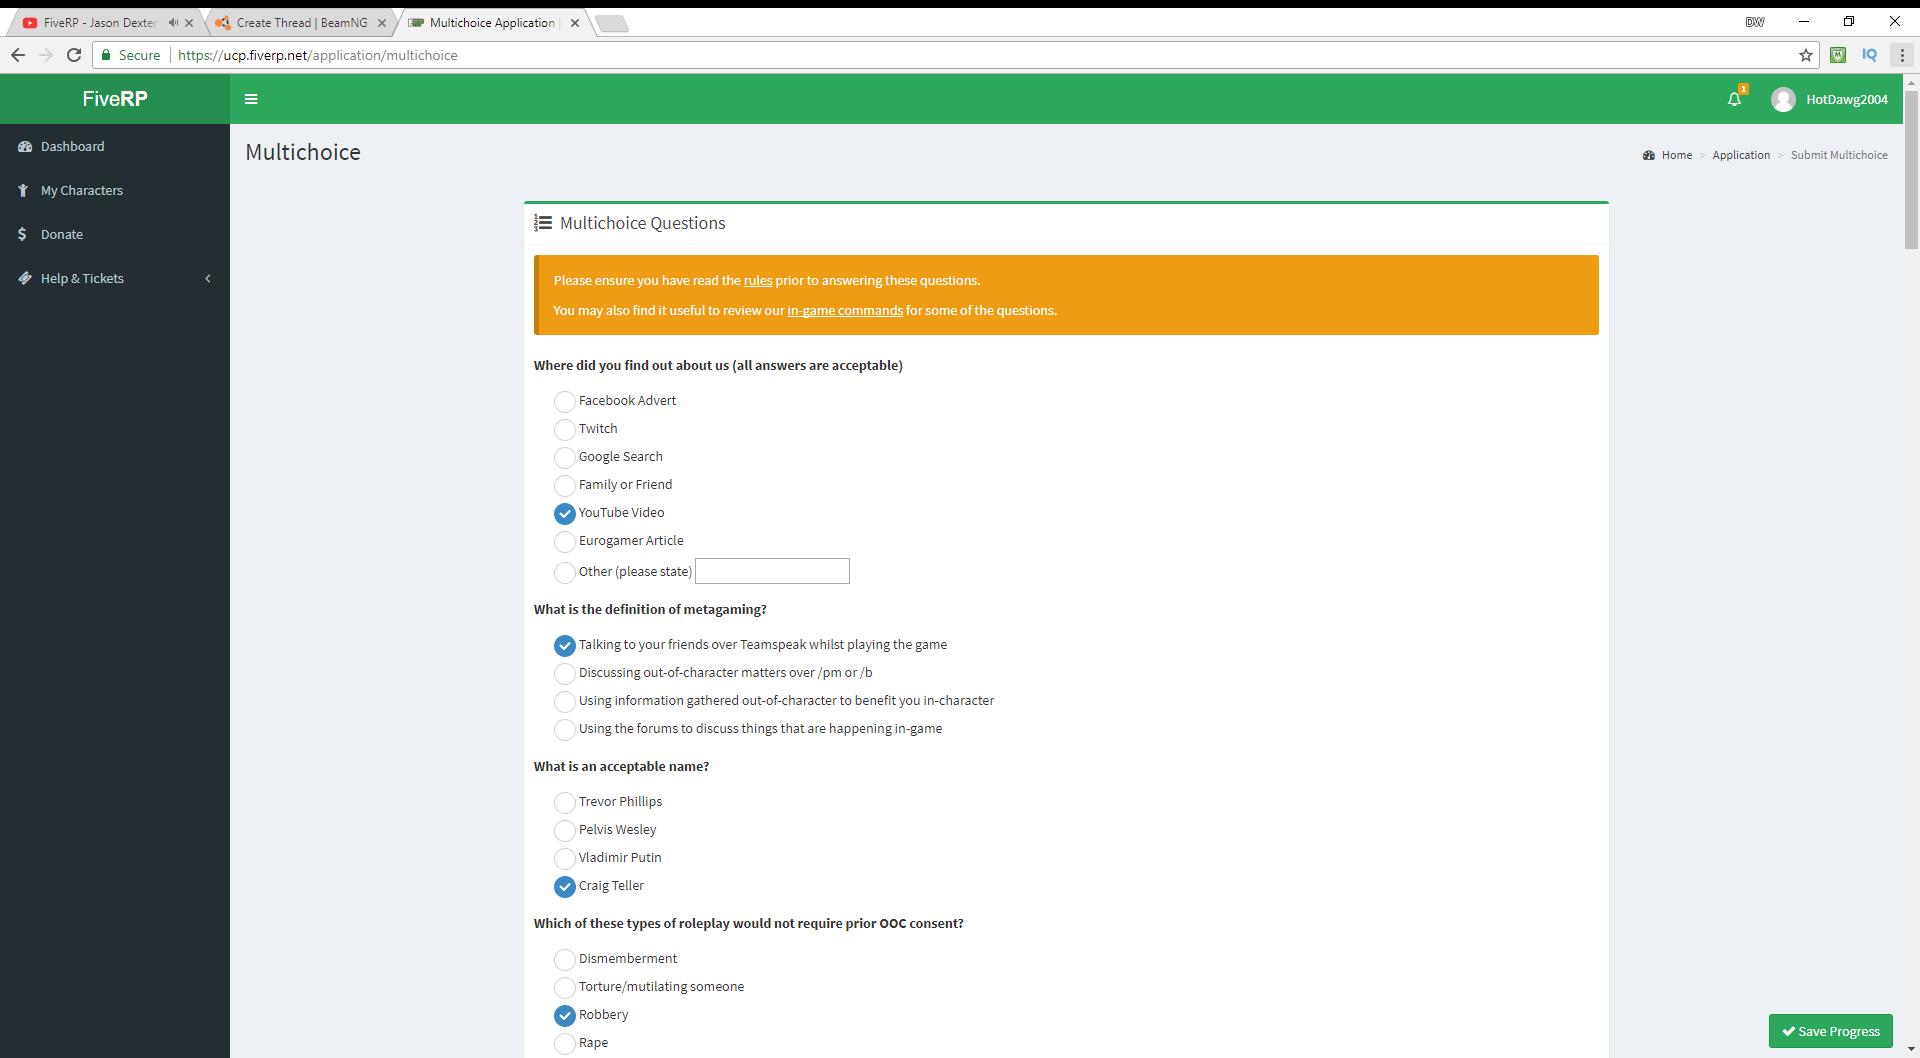
Task: Select Other (please state) radio option
Action: pyautogui.click(x=565, y=573)
